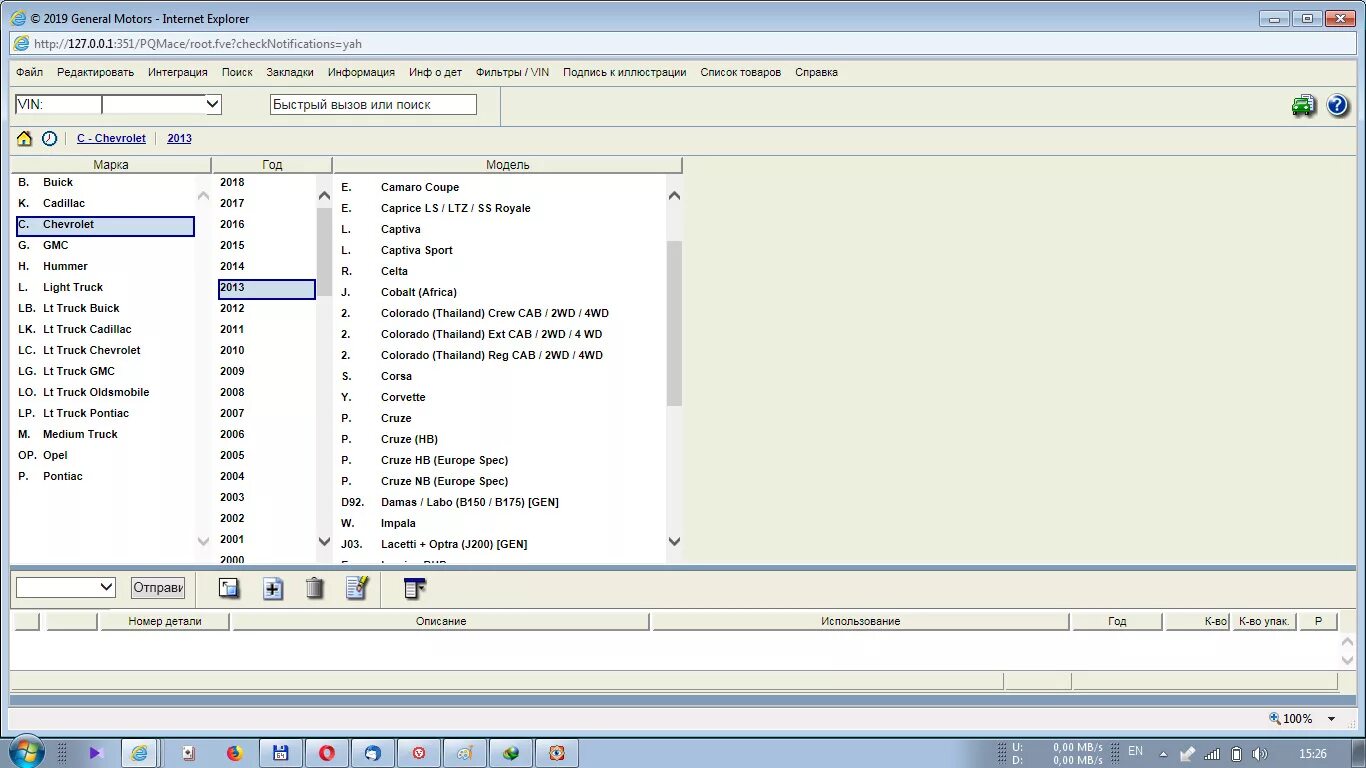Open the list options icon with arrow
The width and height of the screenshot is (1366, 768).
click(x=415, y=588)
